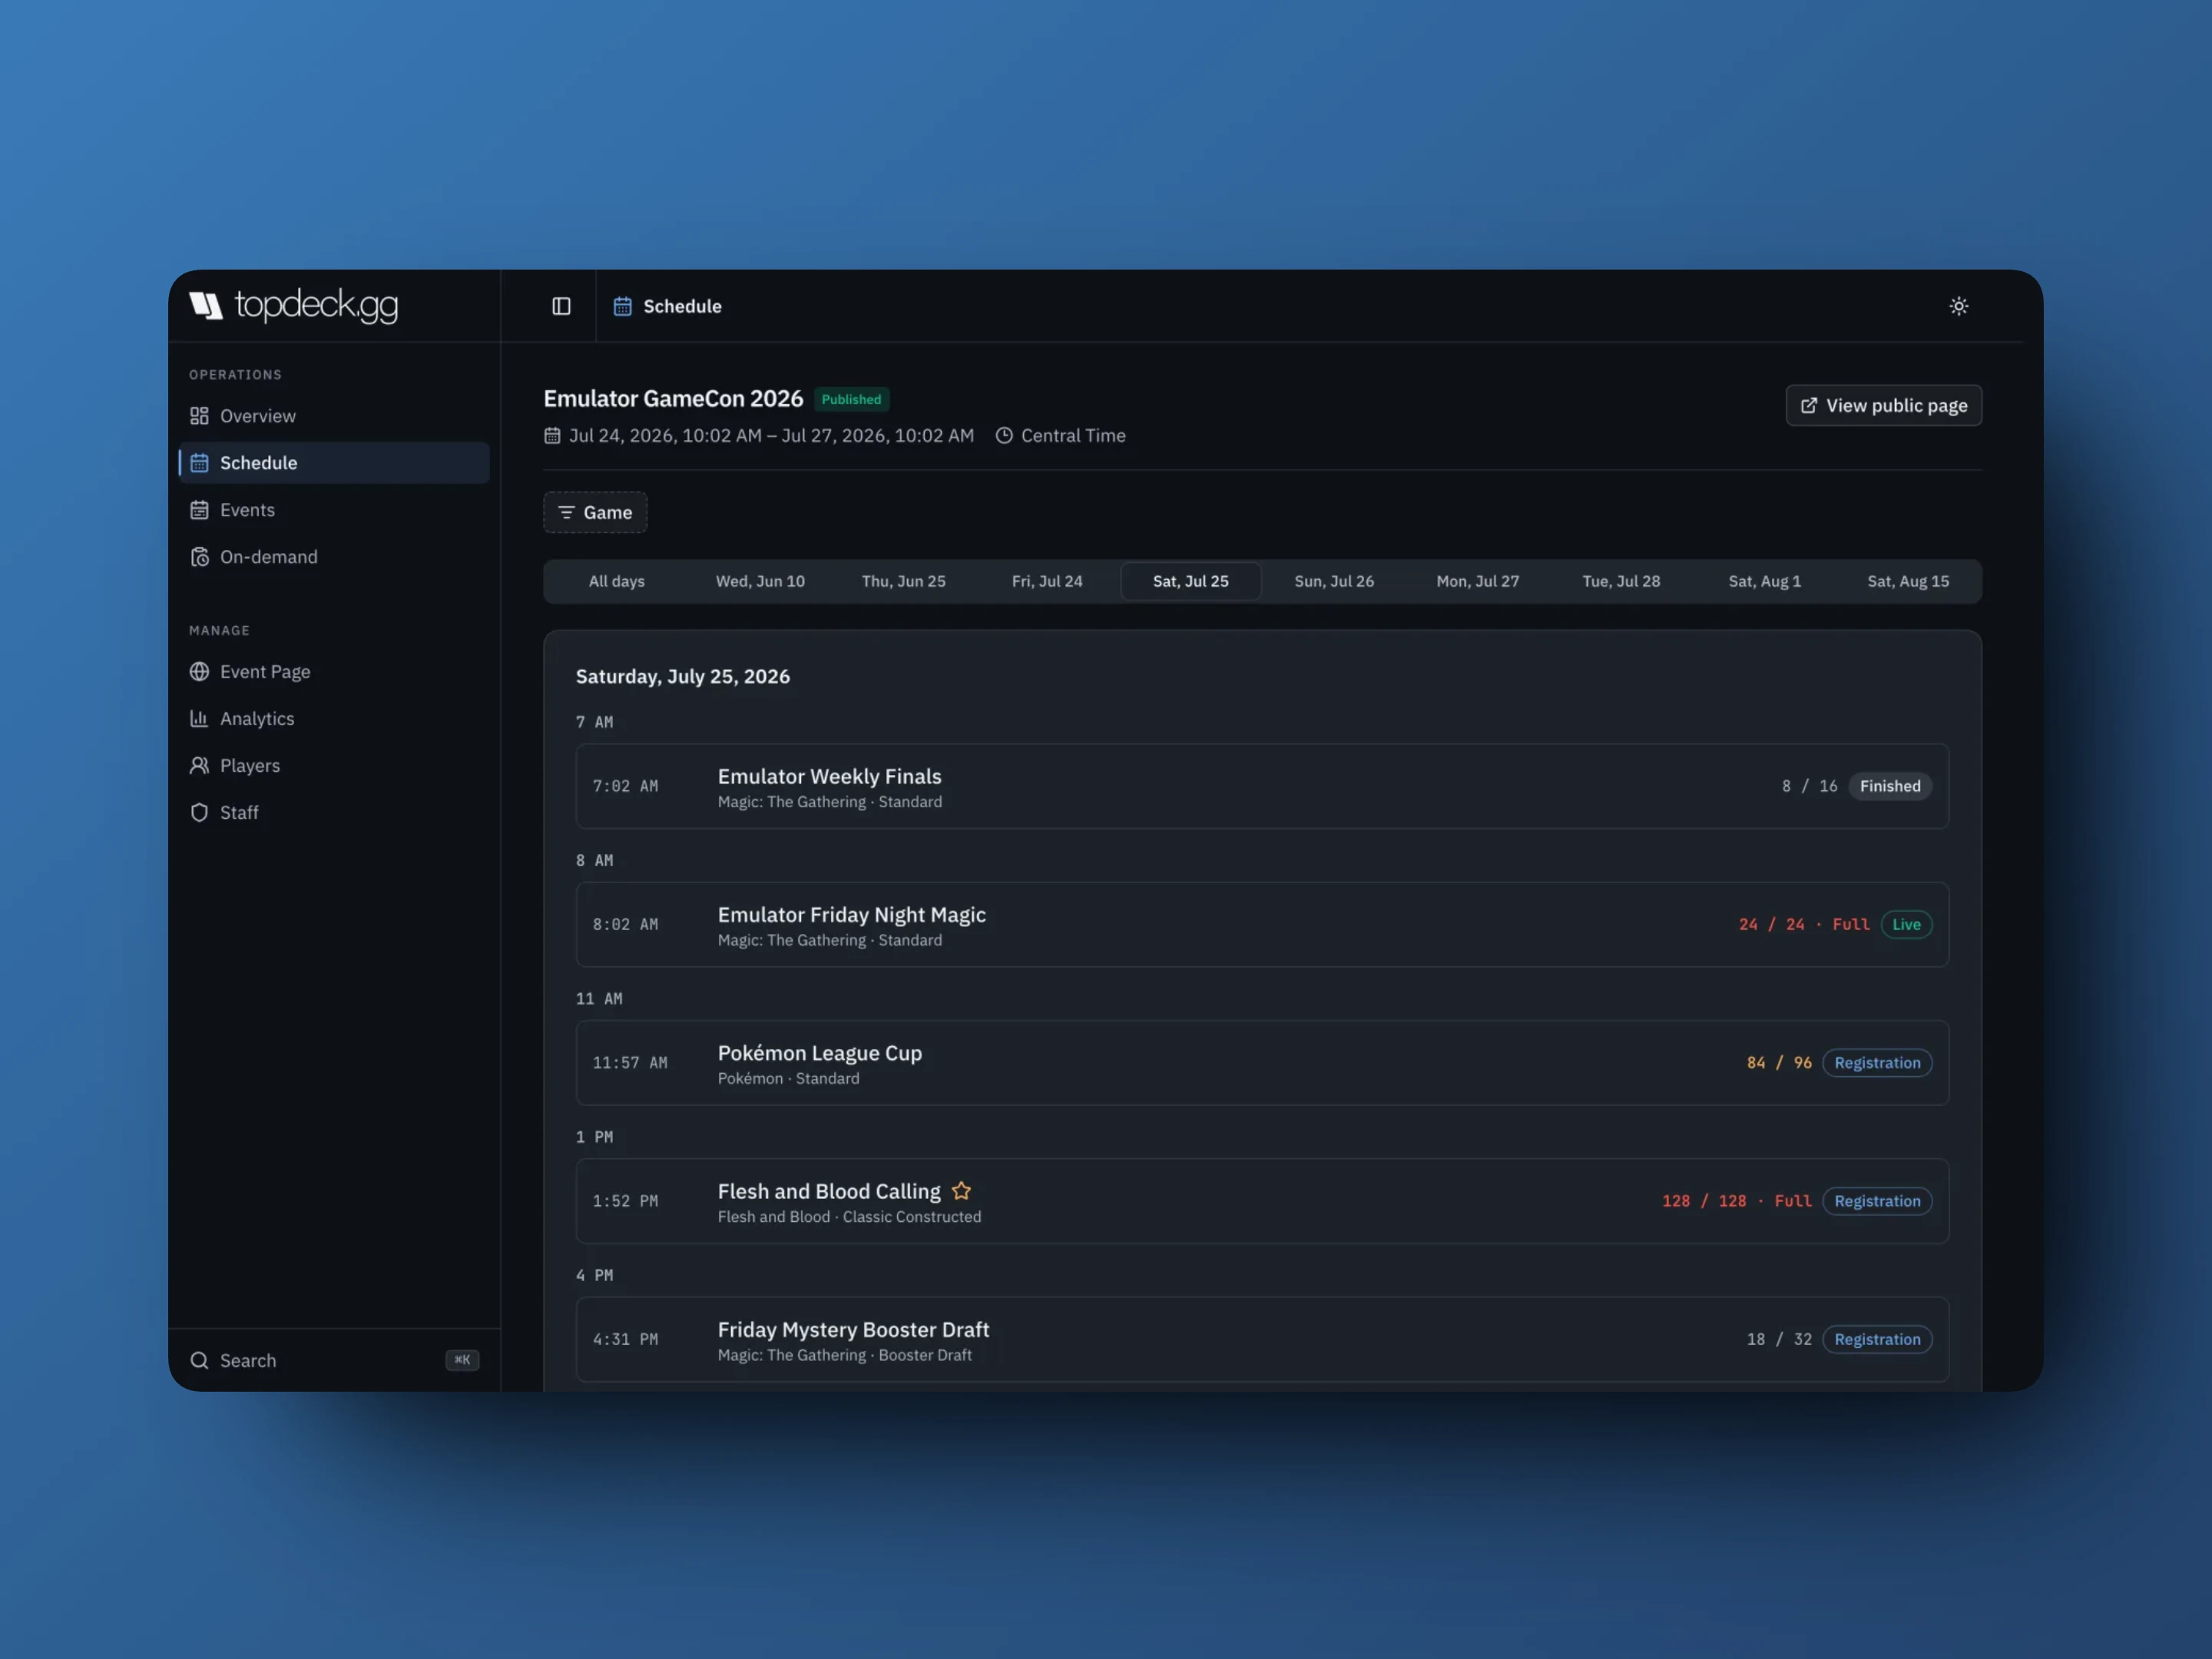Collapse the sidebar panel icon
This screenshot has width=2212, height=1659.
click(561, 306)
